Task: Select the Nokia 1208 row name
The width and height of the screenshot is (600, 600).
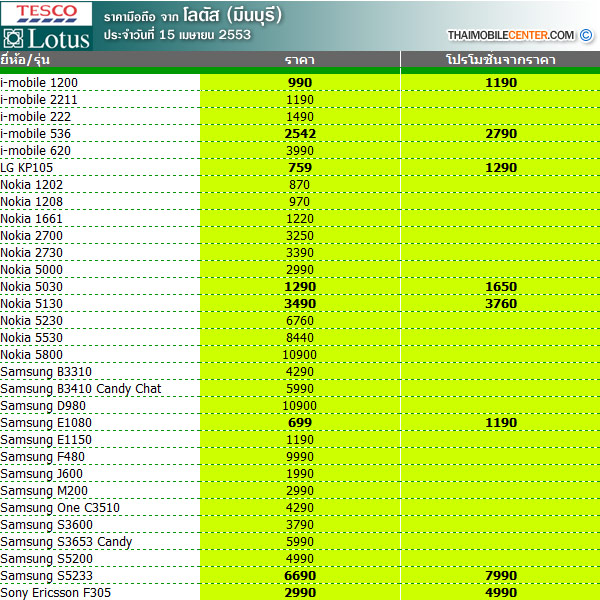Action: 32,202
